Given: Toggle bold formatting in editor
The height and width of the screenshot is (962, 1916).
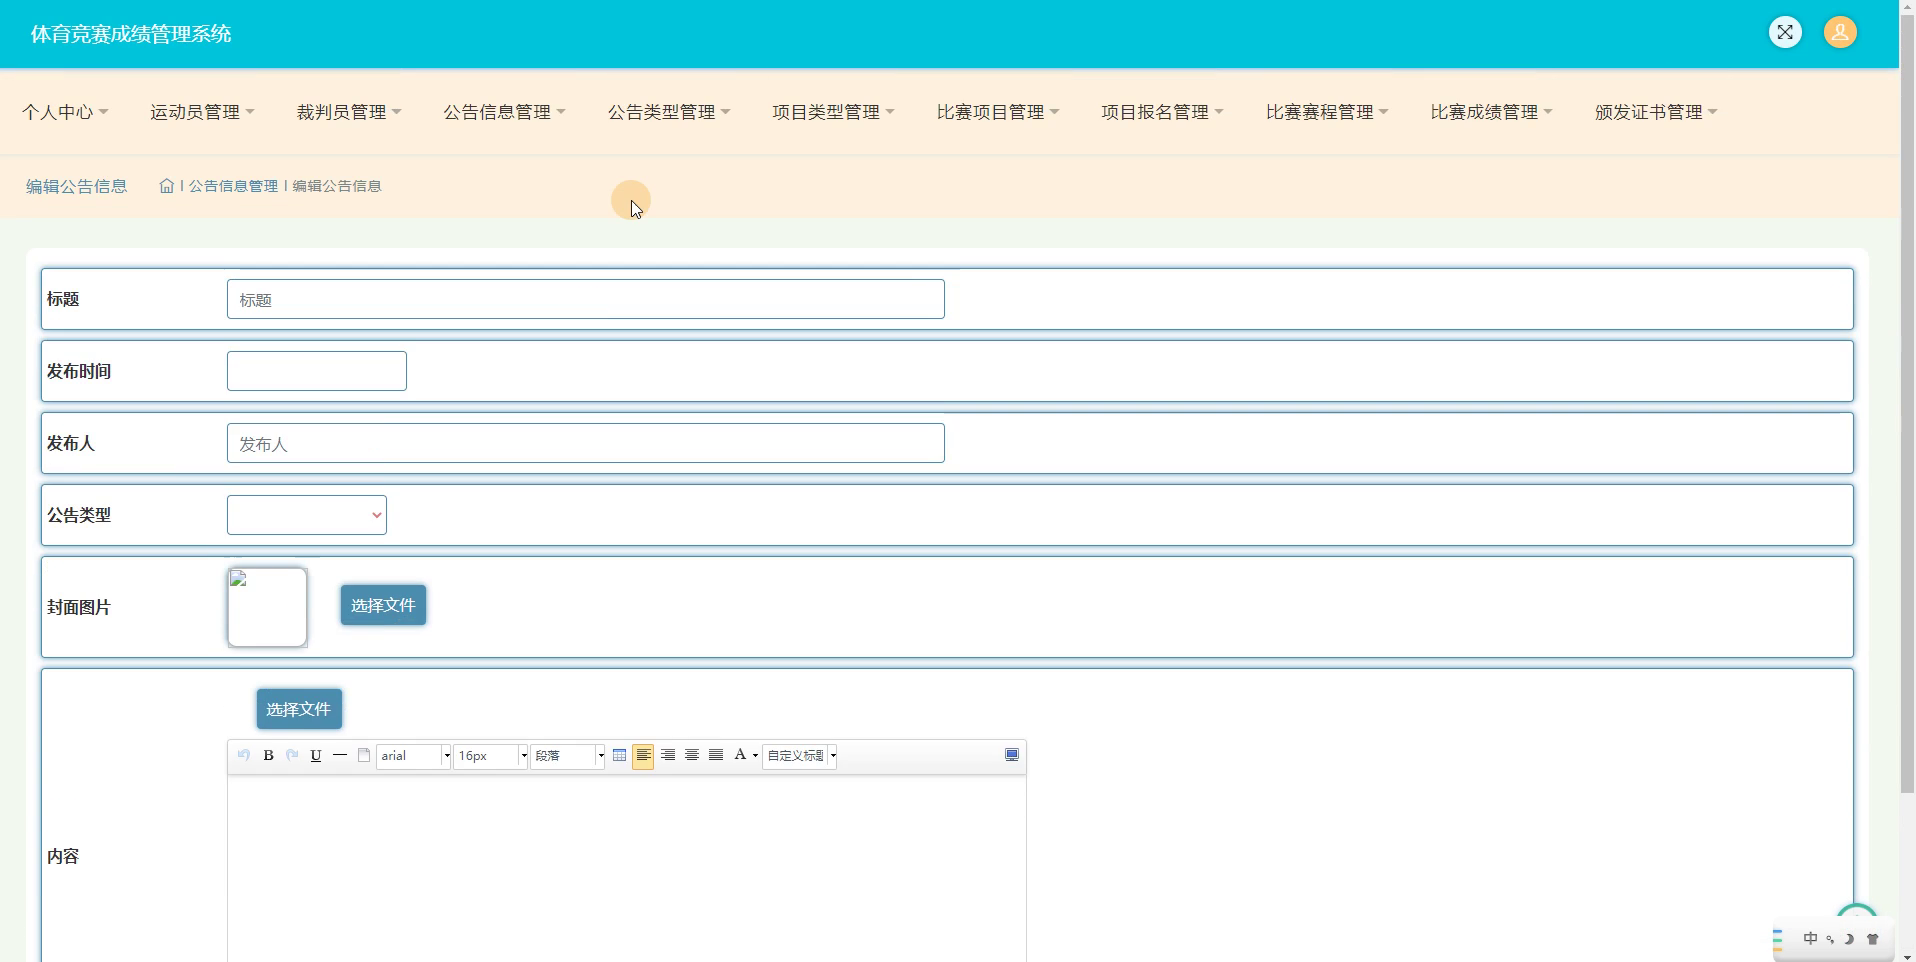Looking at the screenshot, I should coord(268,755).
